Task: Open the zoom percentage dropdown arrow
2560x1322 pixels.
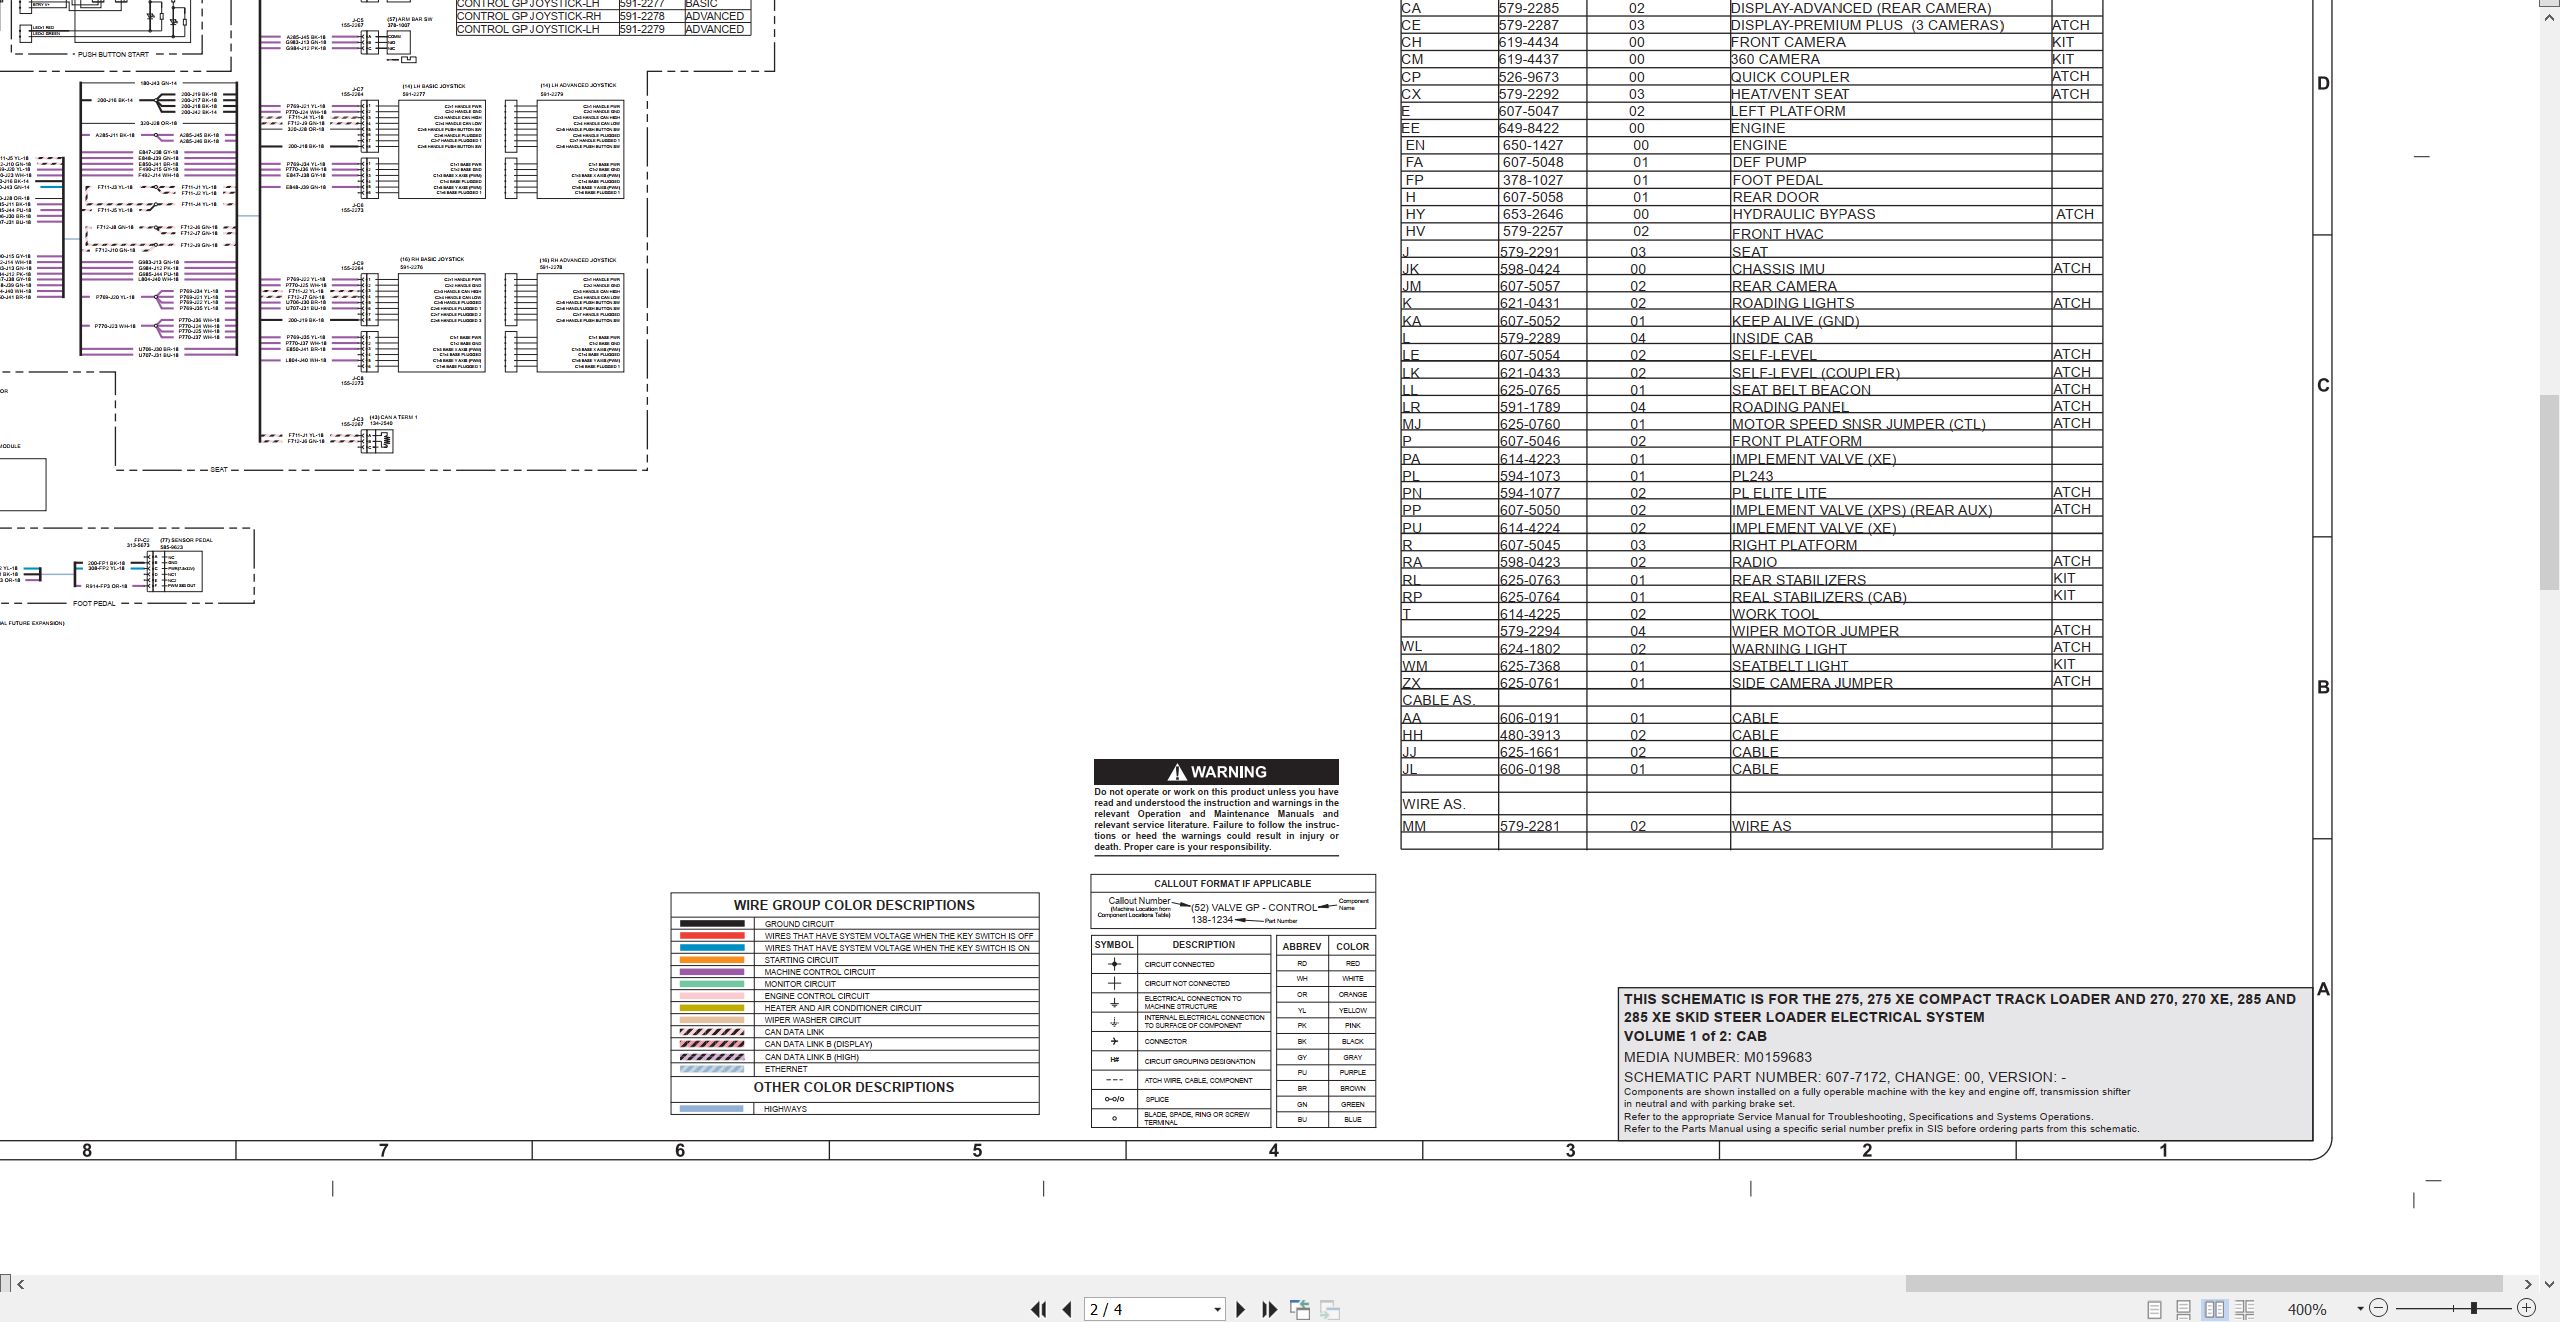Action: point(2360,1308)
